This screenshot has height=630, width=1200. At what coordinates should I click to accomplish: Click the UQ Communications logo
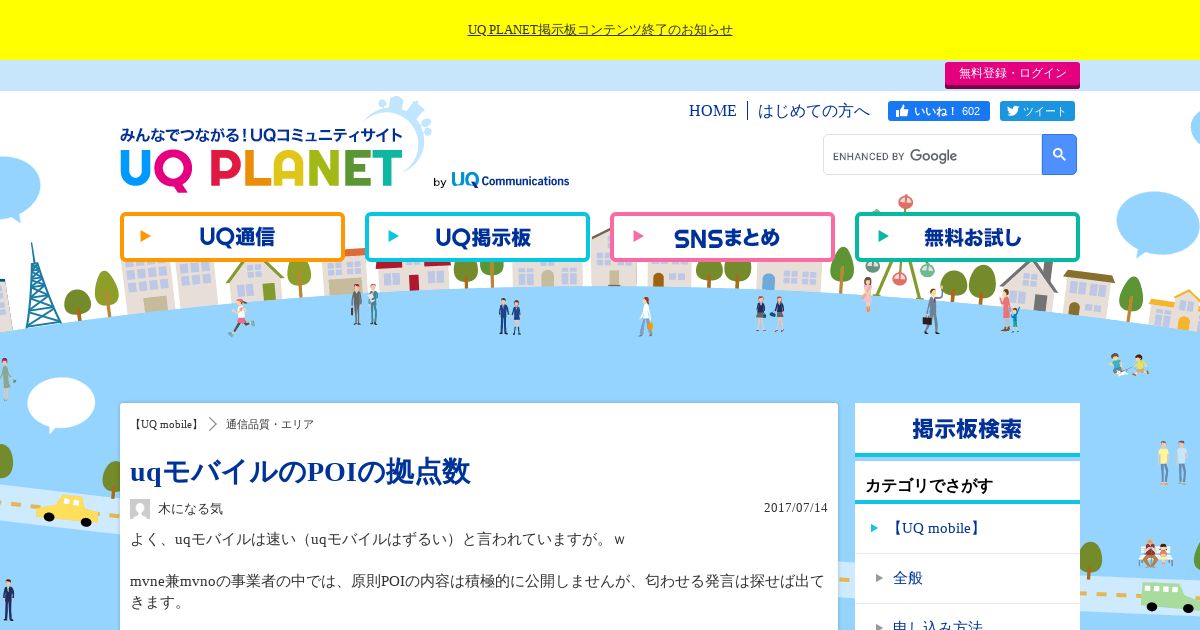point(510,181)
